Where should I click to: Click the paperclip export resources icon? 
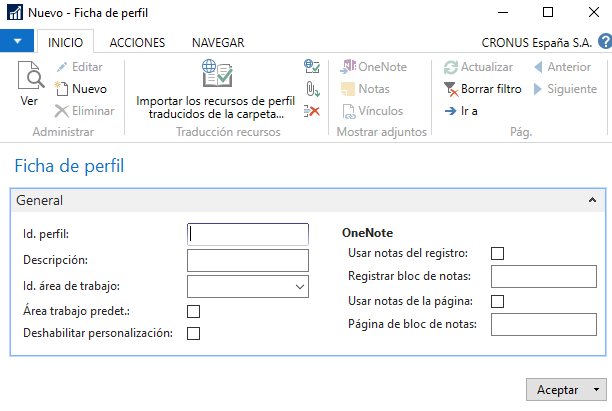[x=312, y=89]
